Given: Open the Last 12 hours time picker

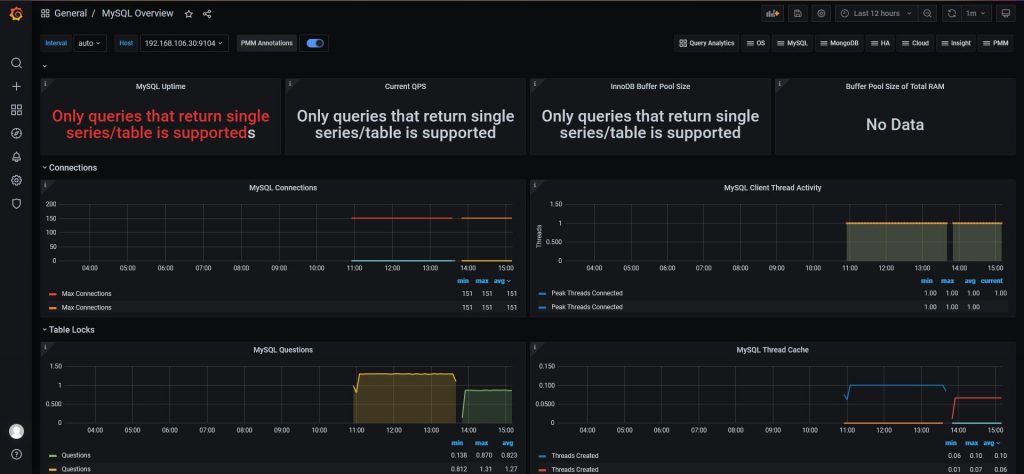Looking at the screenshot, I should coord(876,13).
